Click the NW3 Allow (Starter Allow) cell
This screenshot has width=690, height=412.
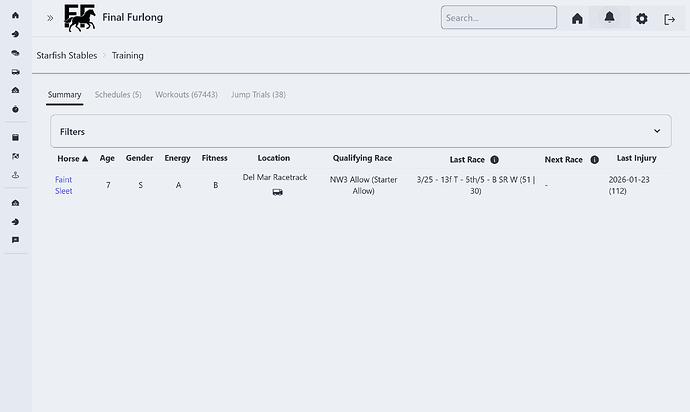(x=363, y=185)
